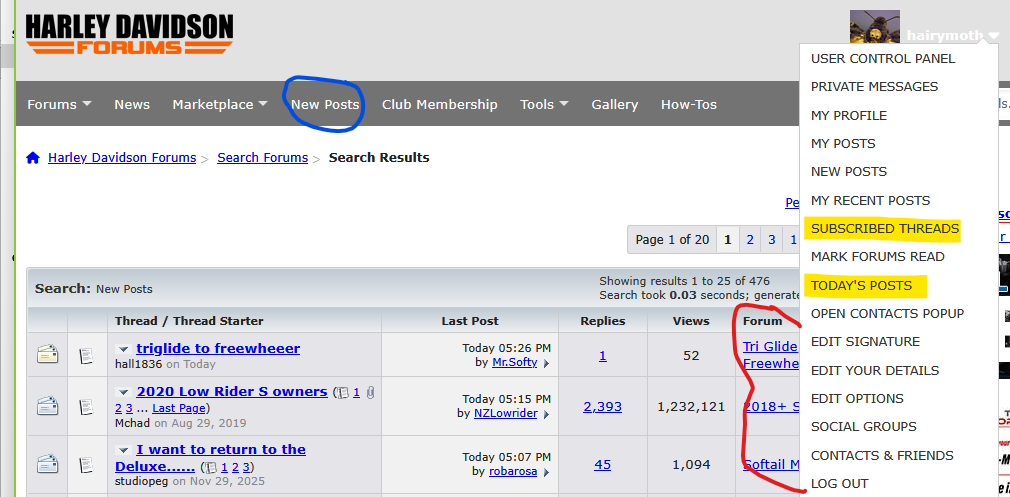Choose Today's Posts in user menu
The width and height of the screenshot is (1010, 497).
(861, 285)
